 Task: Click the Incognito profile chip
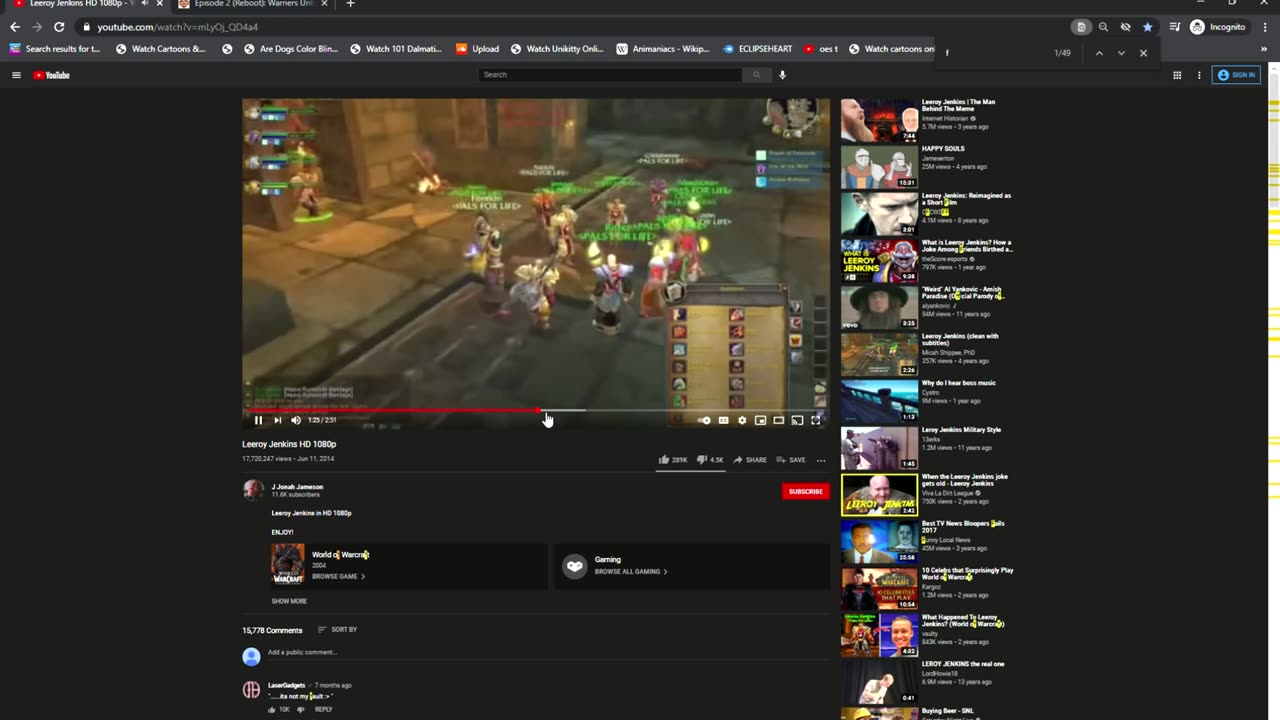pyautogui.click(x=1218, y=27)
